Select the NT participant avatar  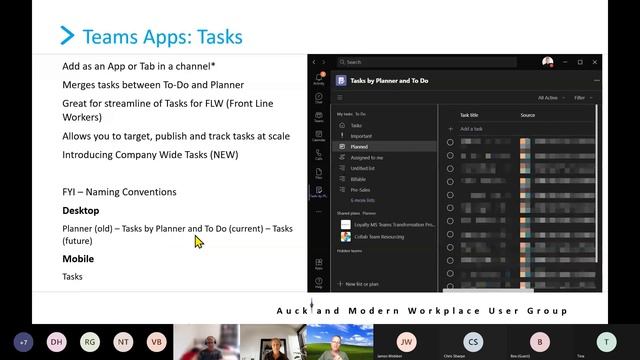tap(123, 342)
